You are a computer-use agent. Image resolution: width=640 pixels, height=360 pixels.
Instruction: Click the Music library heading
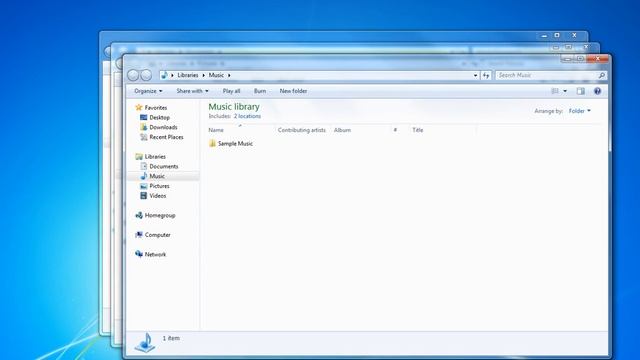(x=234, y=107)
